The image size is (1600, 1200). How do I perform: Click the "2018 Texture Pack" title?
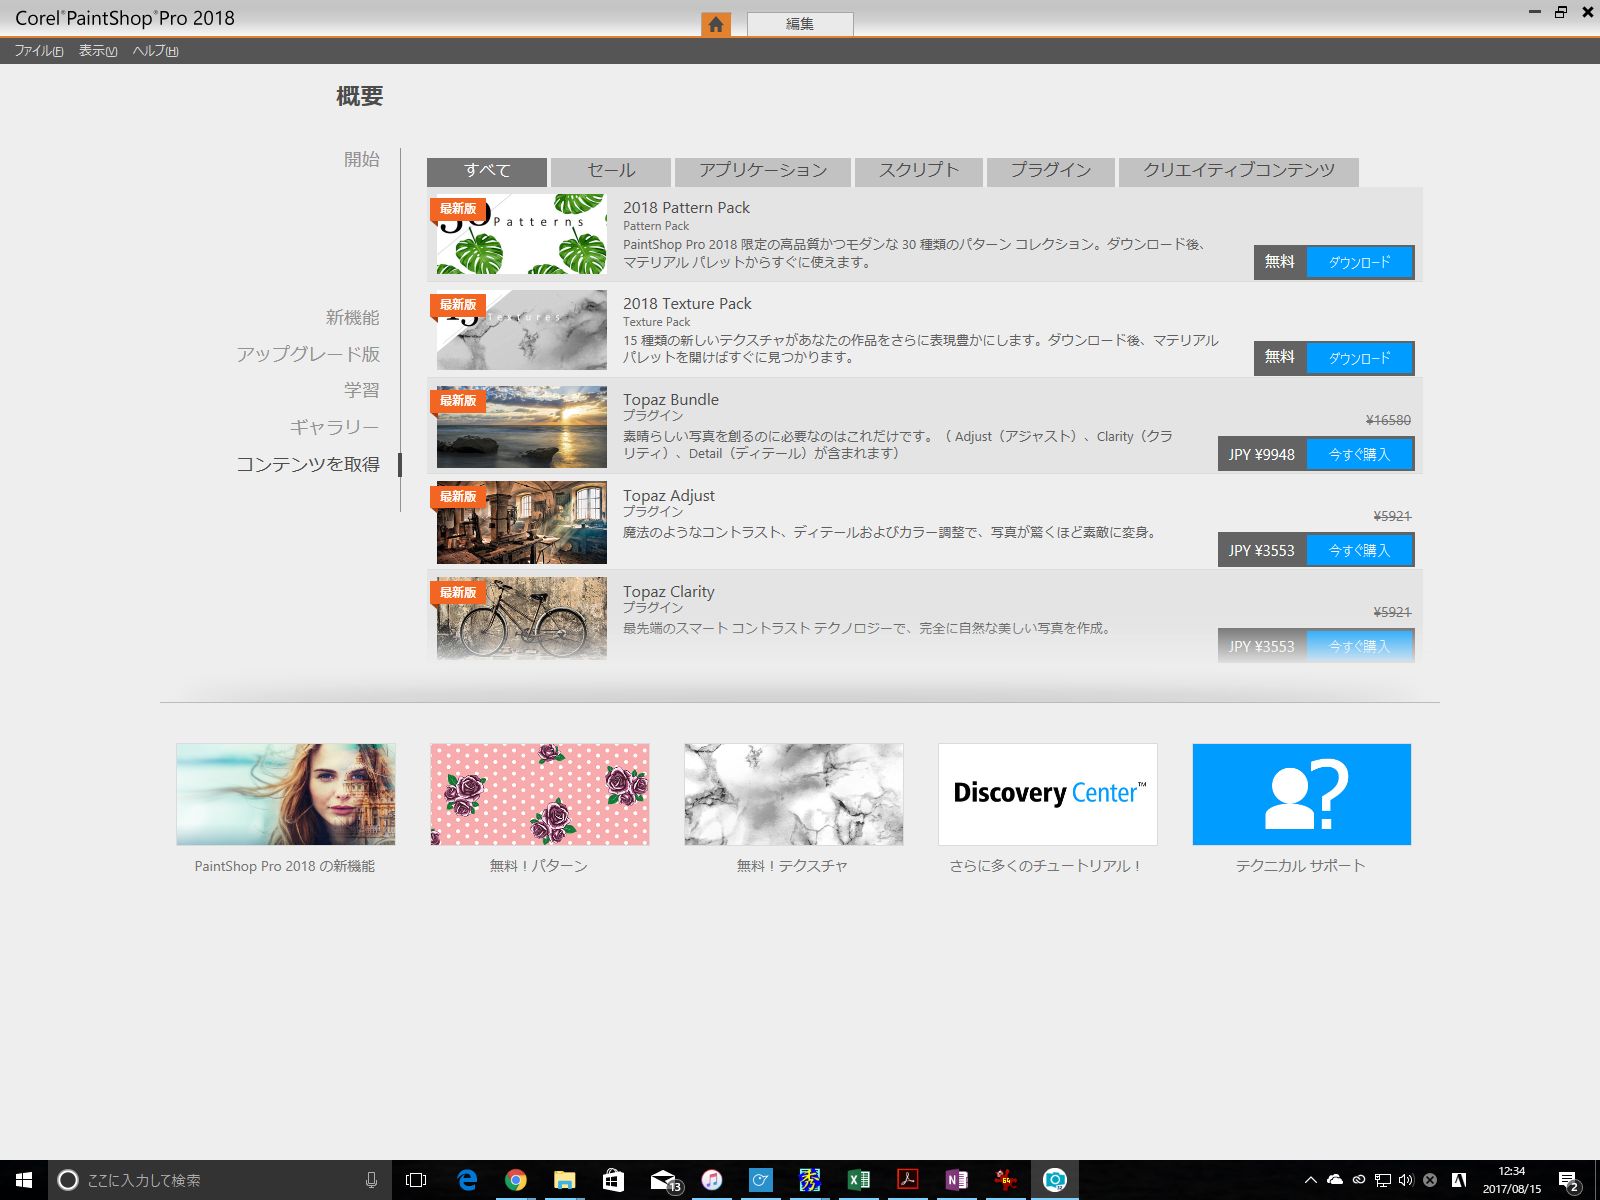(687, 304)
